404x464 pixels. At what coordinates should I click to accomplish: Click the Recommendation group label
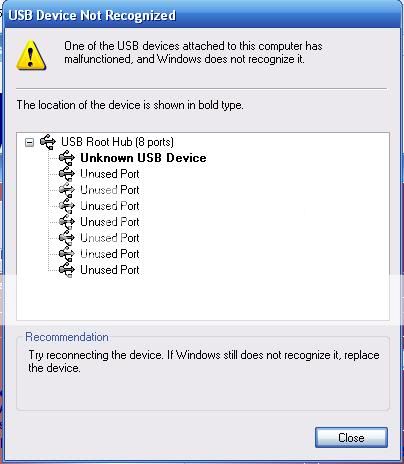[x=67, y=337]
